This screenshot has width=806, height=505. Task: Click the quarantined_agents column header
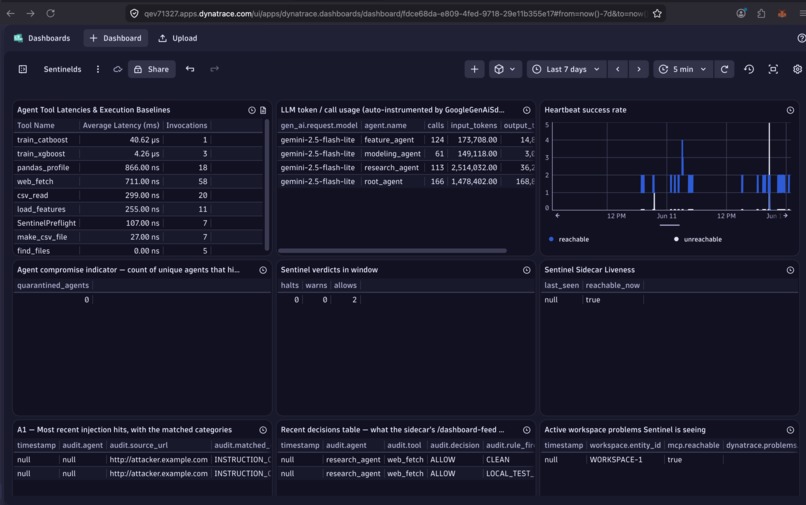pyautogui.click(x=53, y=285)
